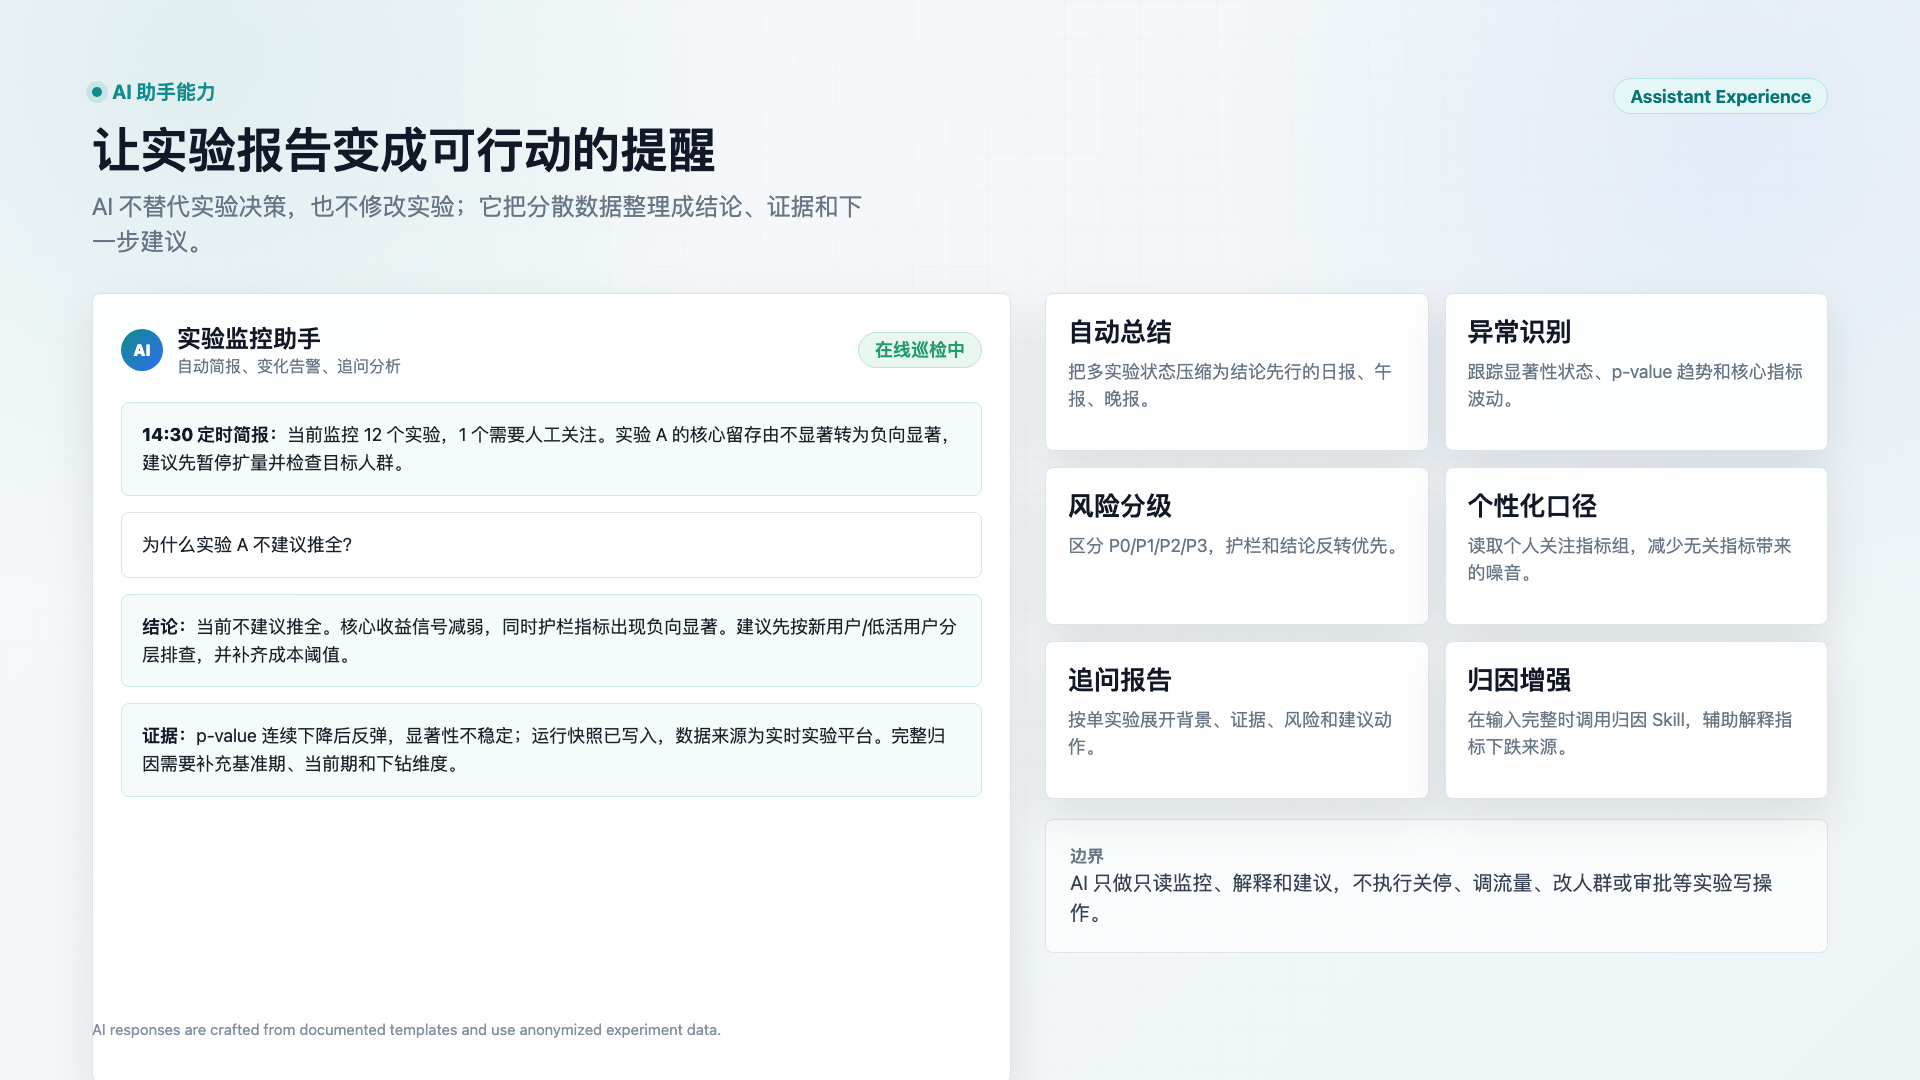This screenshot has height=1080, width=1920.
Task: Open the 风险分级 feature card
Action: 1237,546
